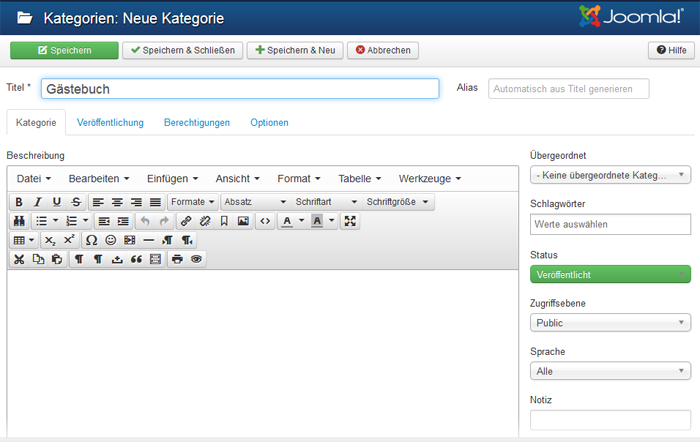Screen dimensions: 700x442
Task: Toggle underline text formatting
Action: [57, 202]
